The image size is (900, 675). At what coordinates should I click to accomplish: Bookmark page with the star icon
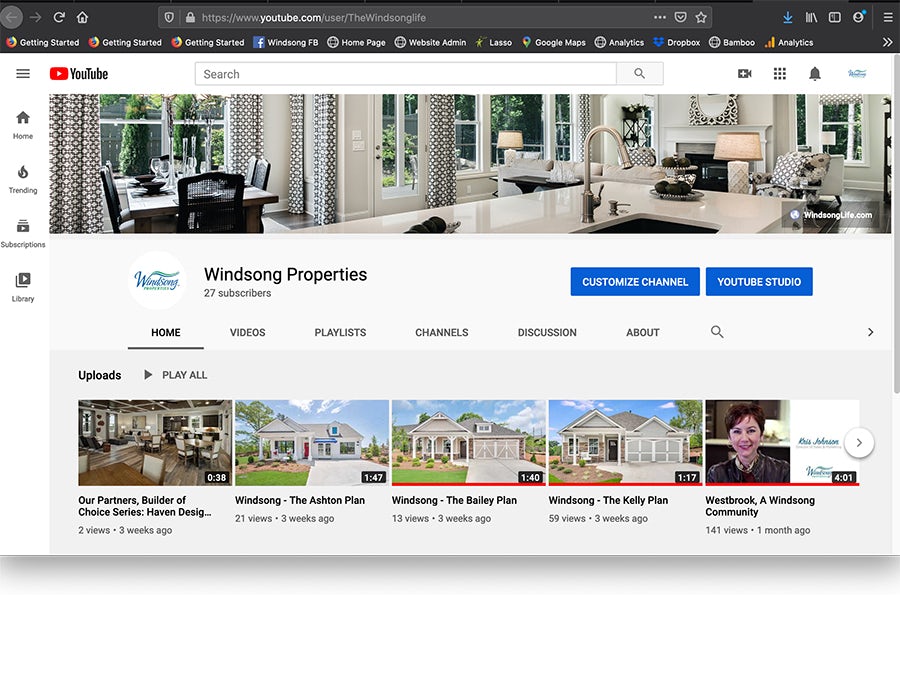701,17
